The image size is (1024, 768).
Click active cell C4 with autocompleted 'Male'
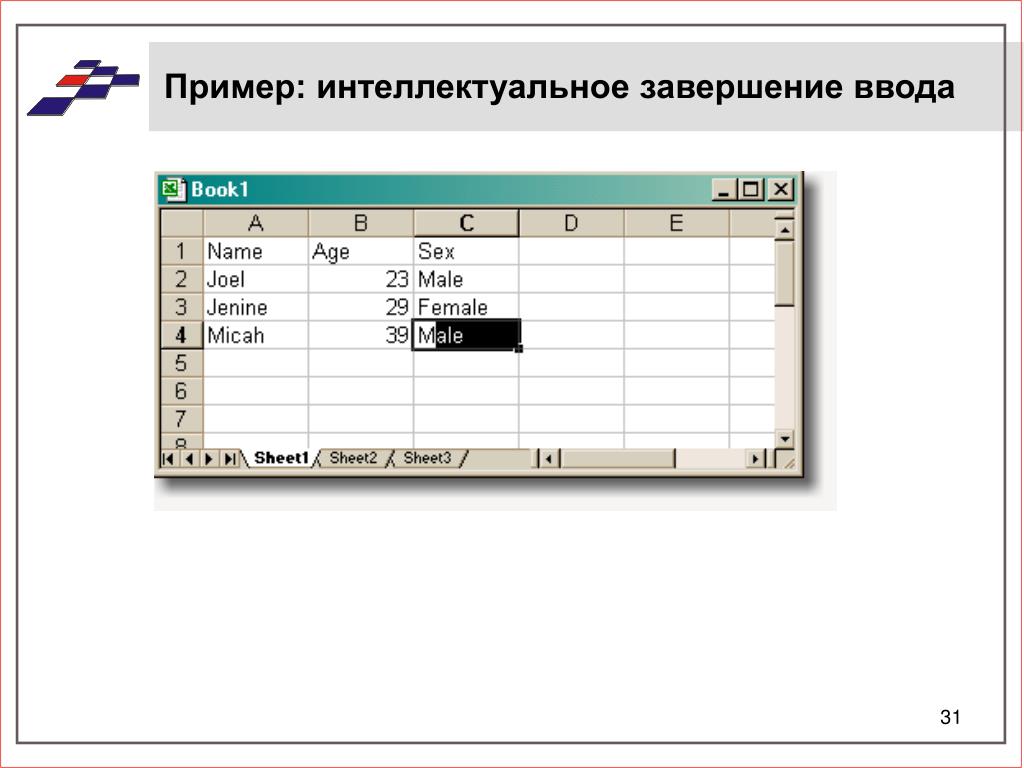(x=466, y=335)
